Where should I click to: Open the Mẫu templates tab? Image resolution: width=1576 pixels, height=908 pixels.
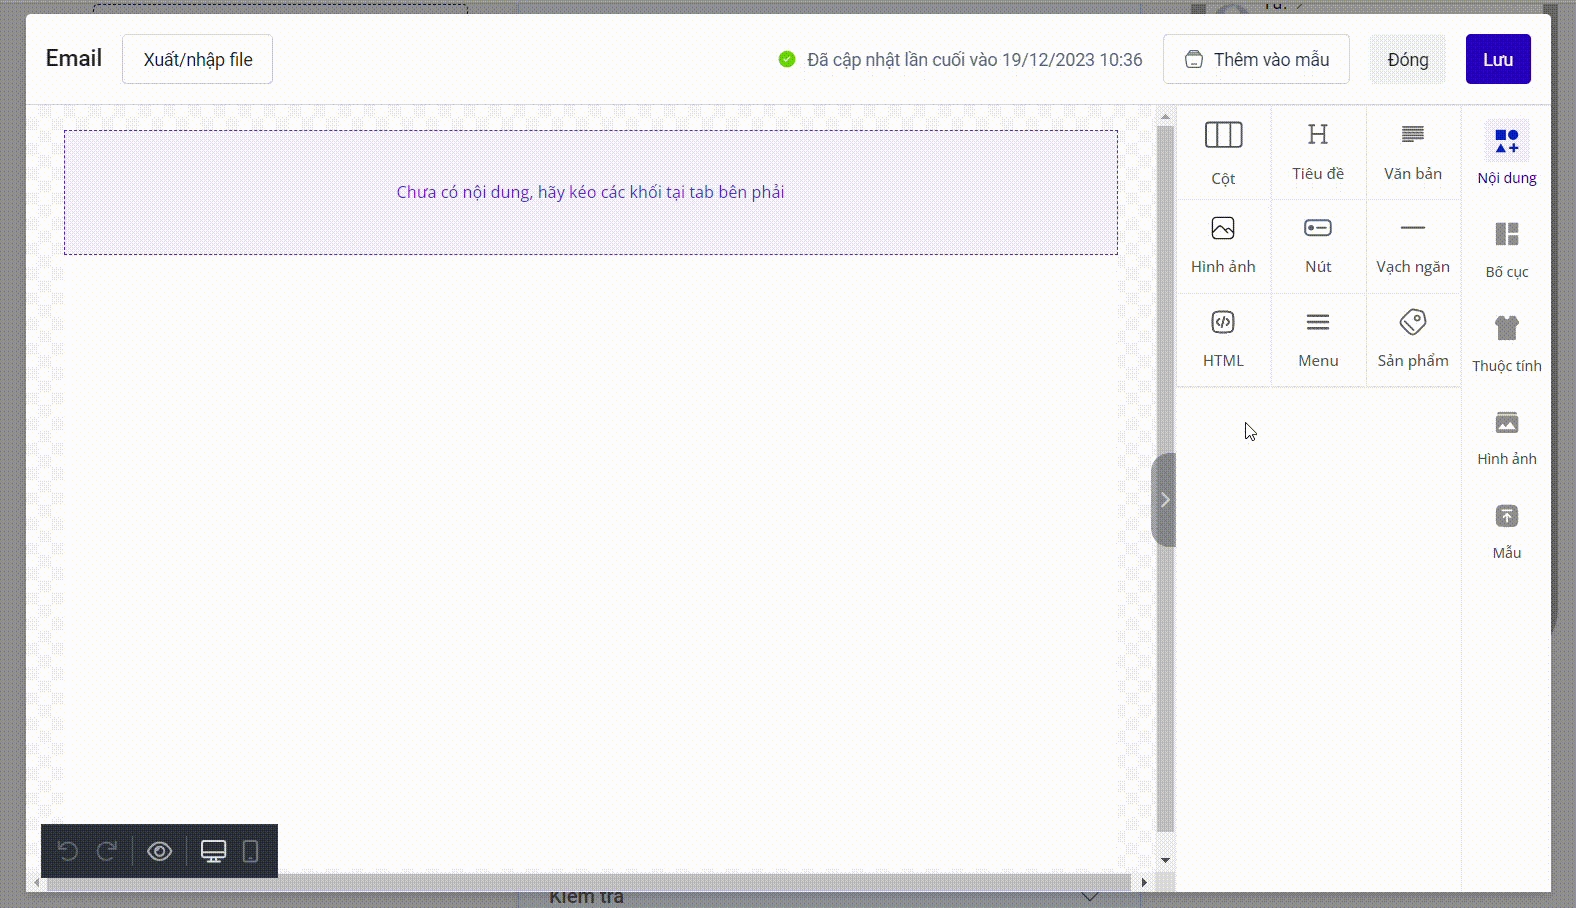click(x=1506, y=531)
